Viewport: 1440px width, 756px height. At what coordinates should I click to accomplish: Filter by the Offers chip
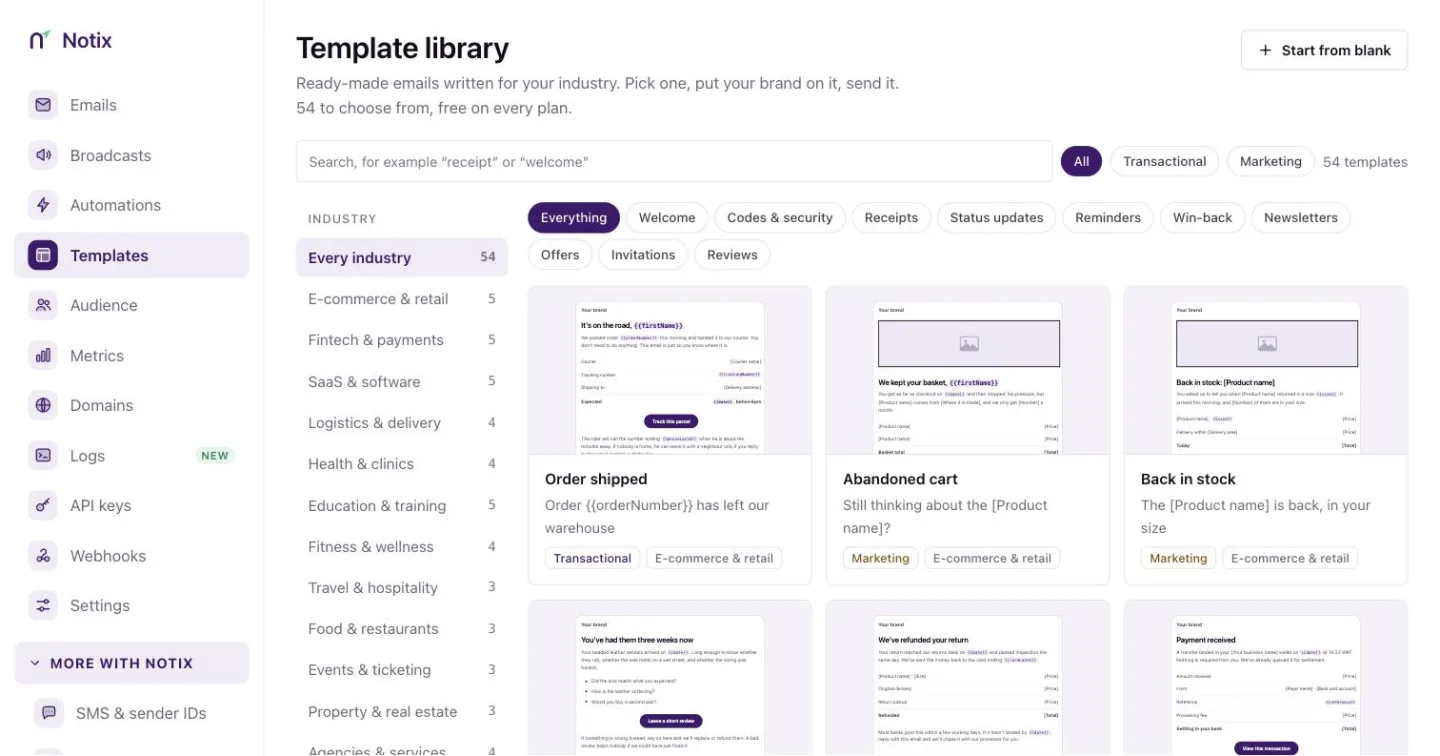point(560,254)
